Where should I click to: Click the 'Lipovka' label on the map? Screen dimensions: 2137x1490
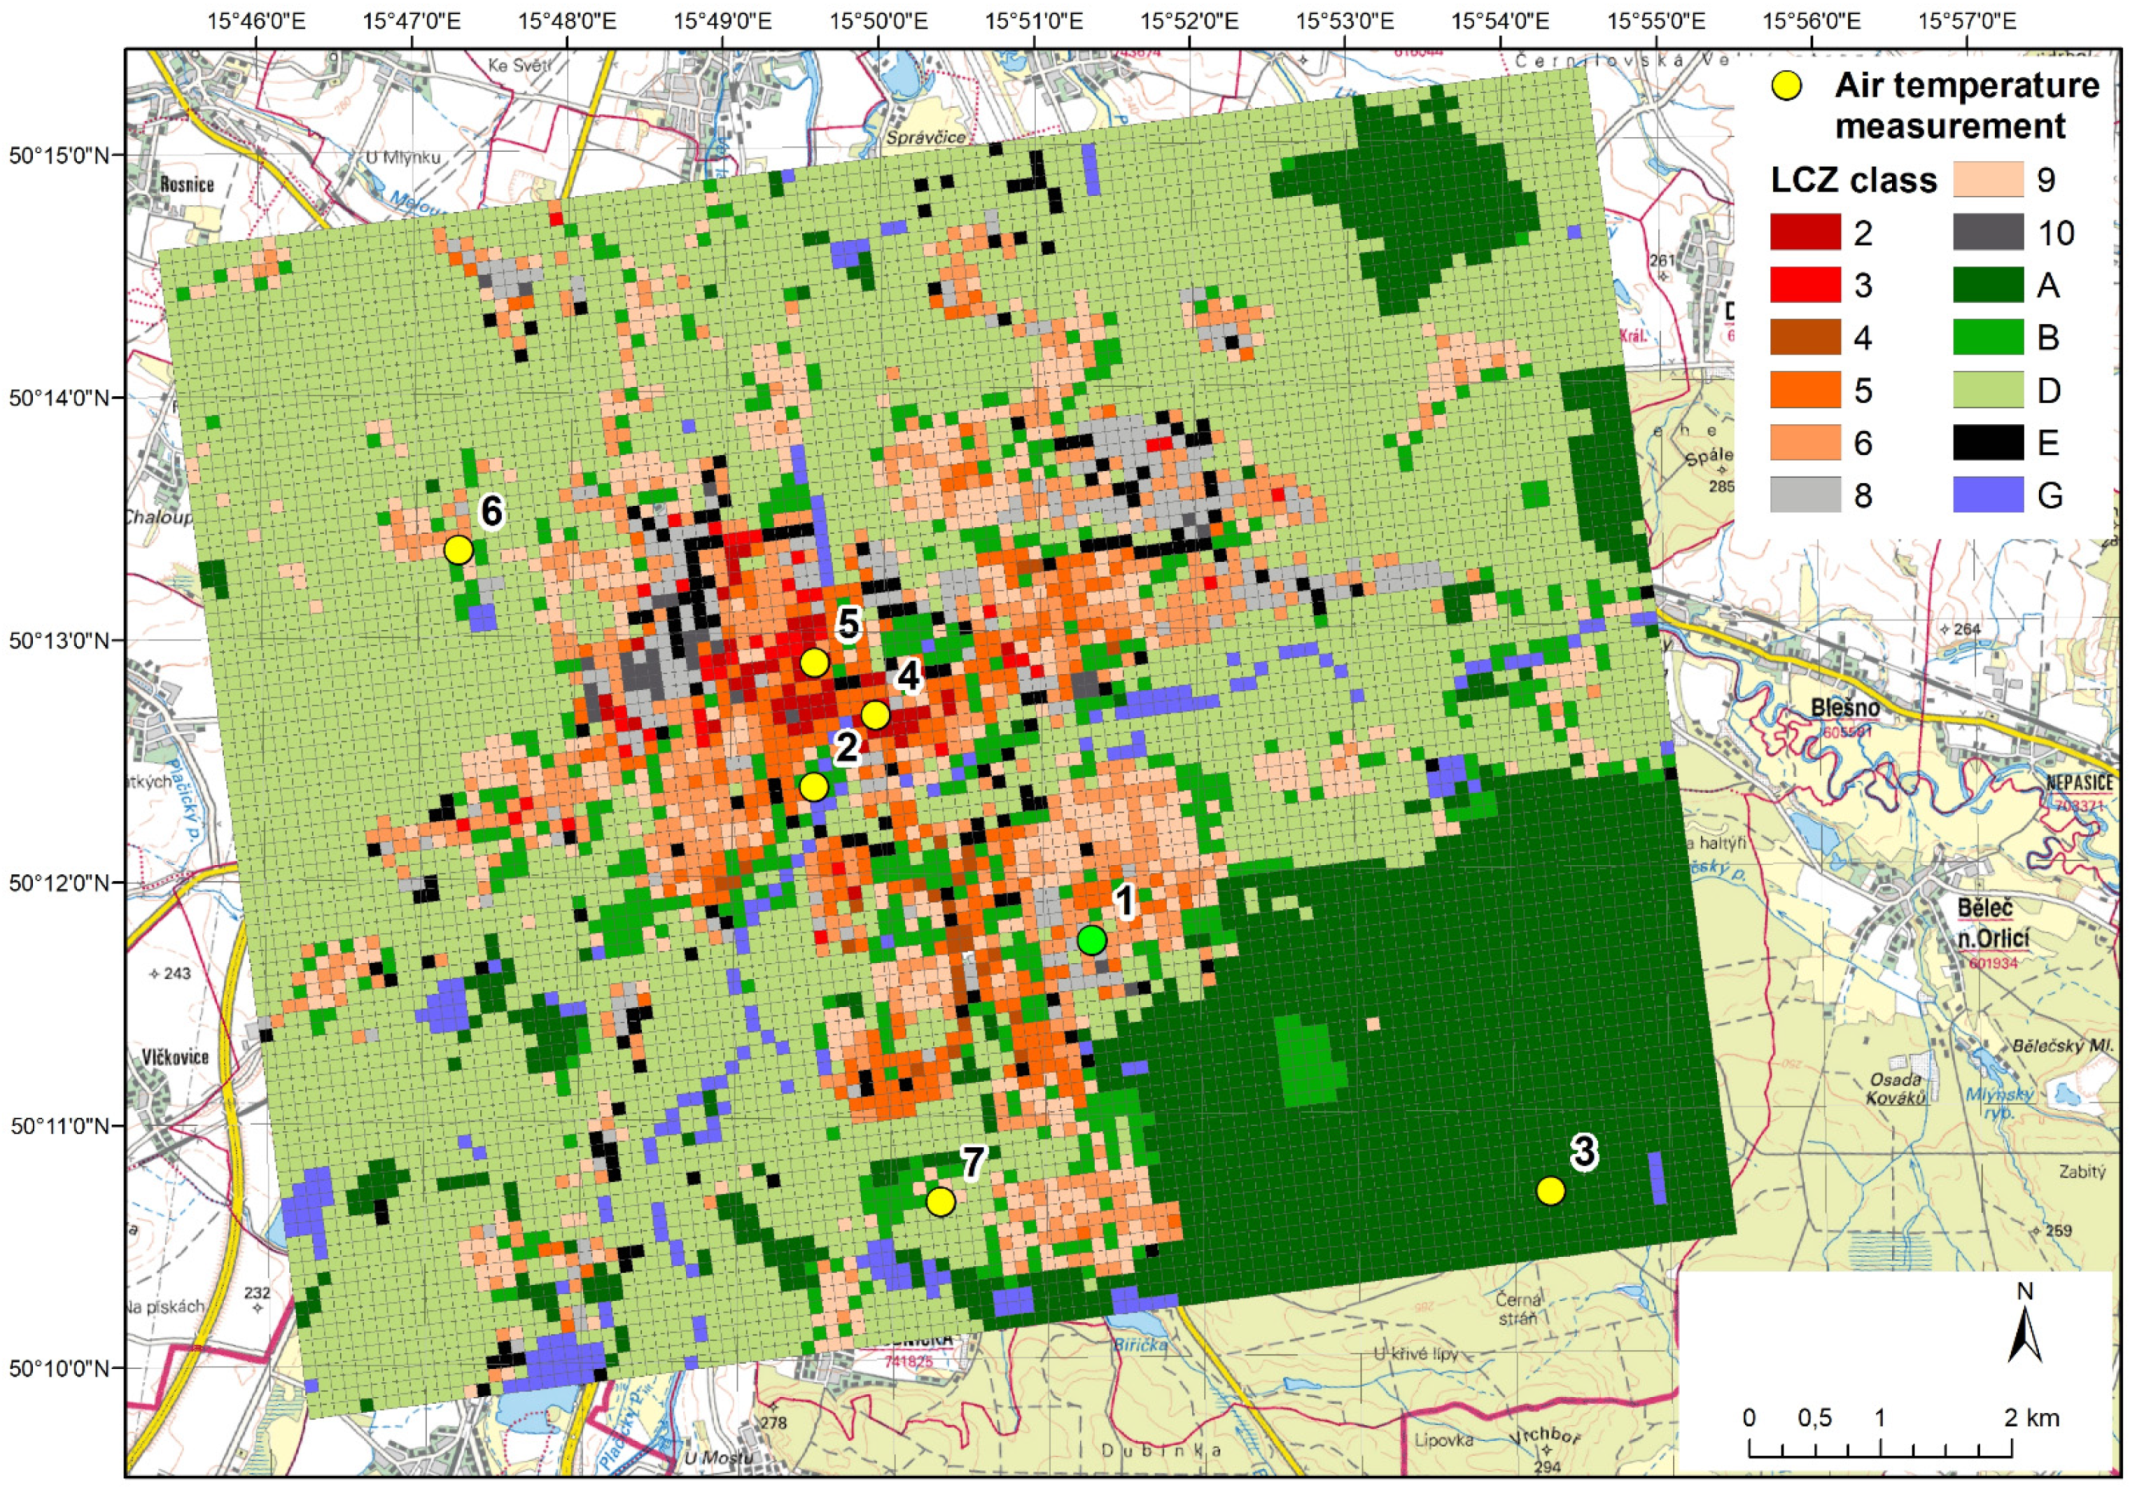(x=1444, y=1440)
